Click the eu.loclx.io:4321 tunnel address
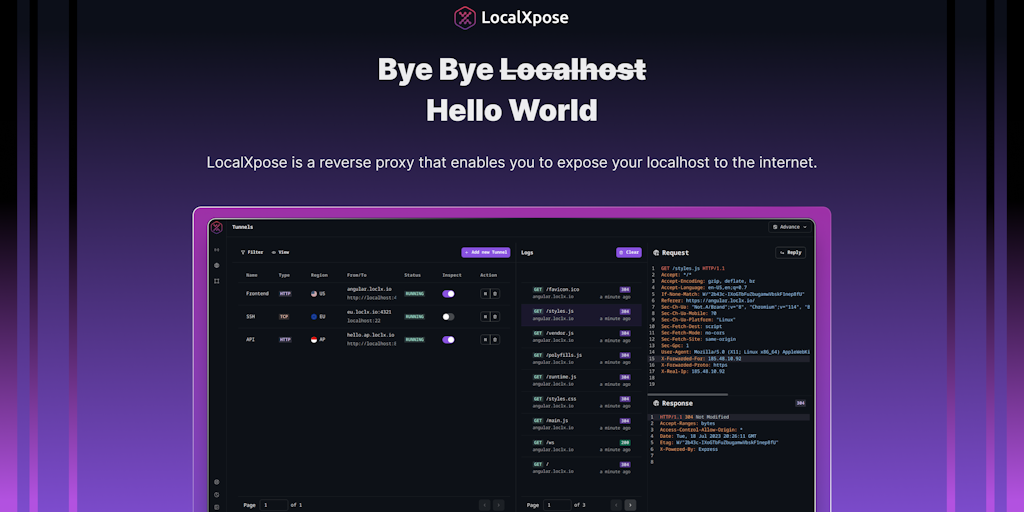The height and width of the screenshot is (512, 1024). click(369, 312)
